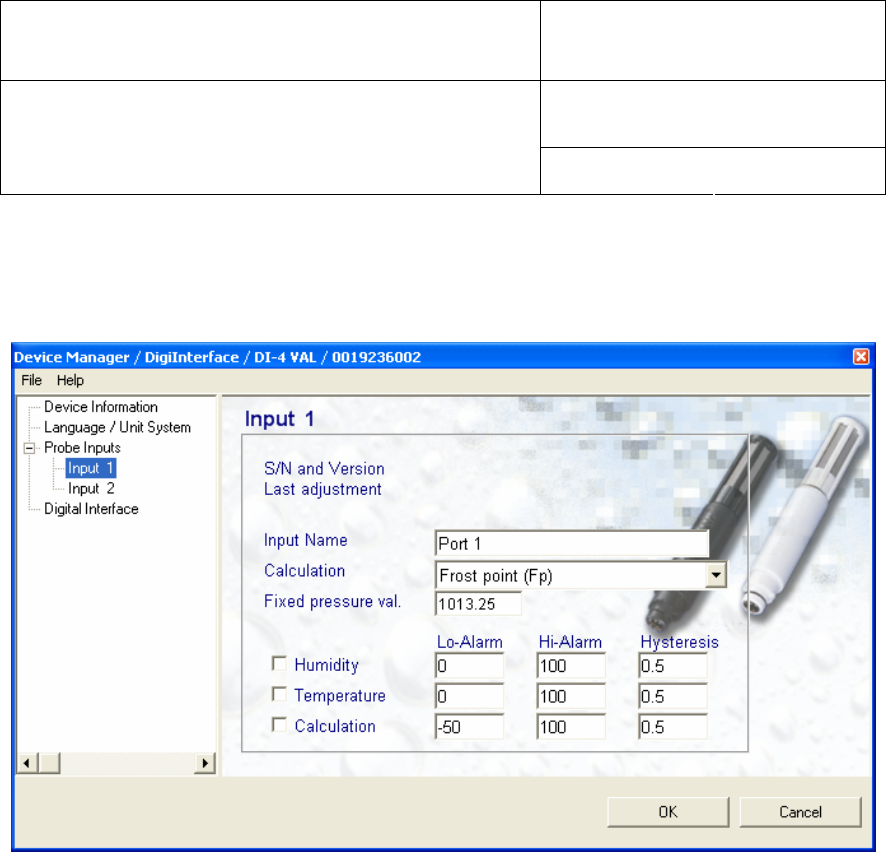Open the Calculation dropdown arrow
The width and height of the screenshot is (886, 852).
coord(716,575)
